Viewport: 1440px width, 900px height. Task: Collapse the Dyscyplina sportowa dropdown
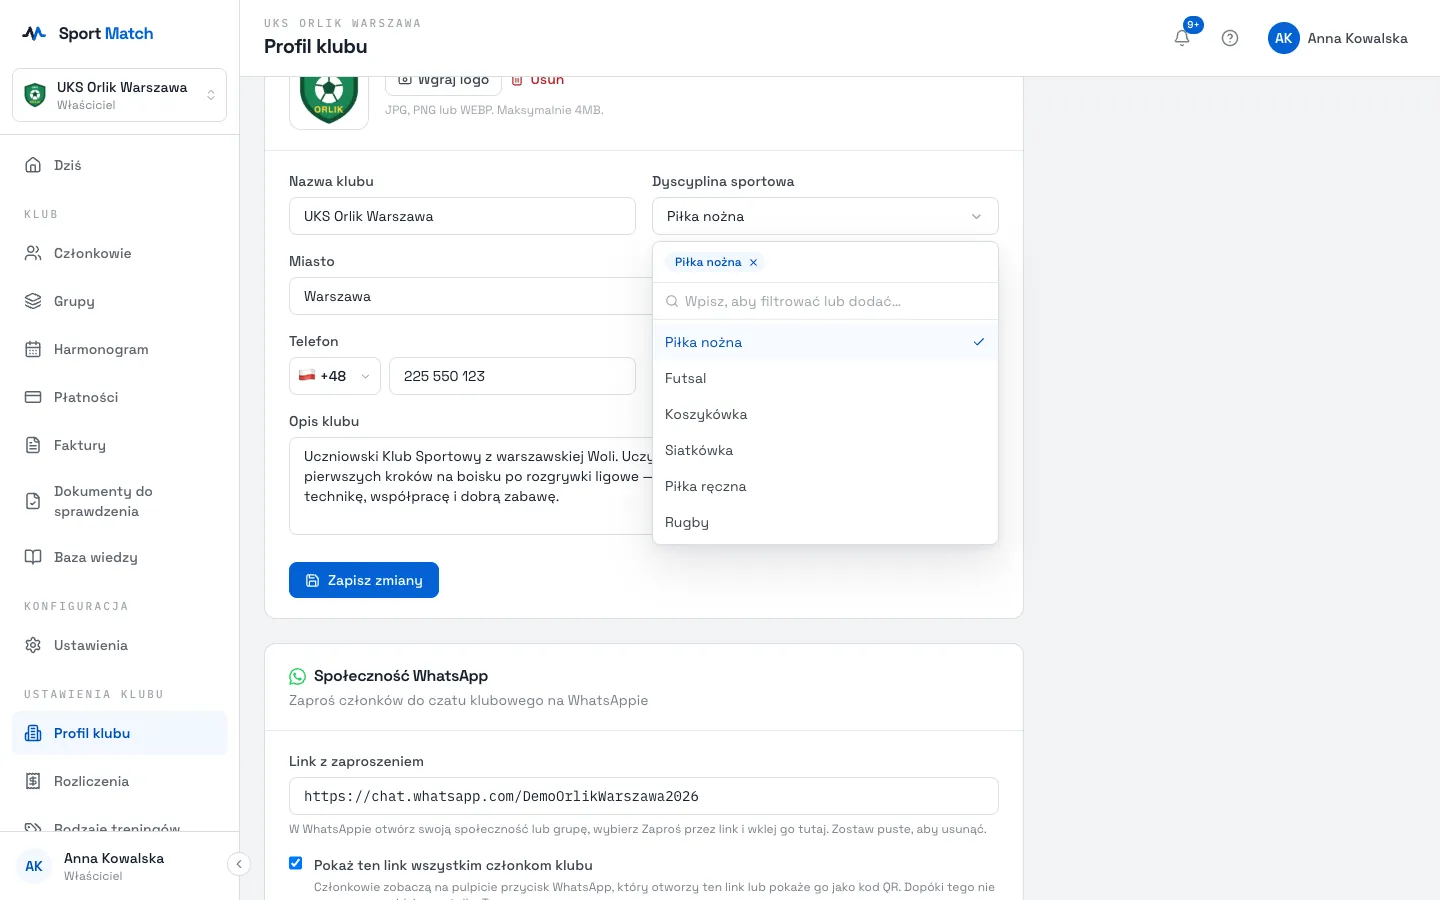825,216
